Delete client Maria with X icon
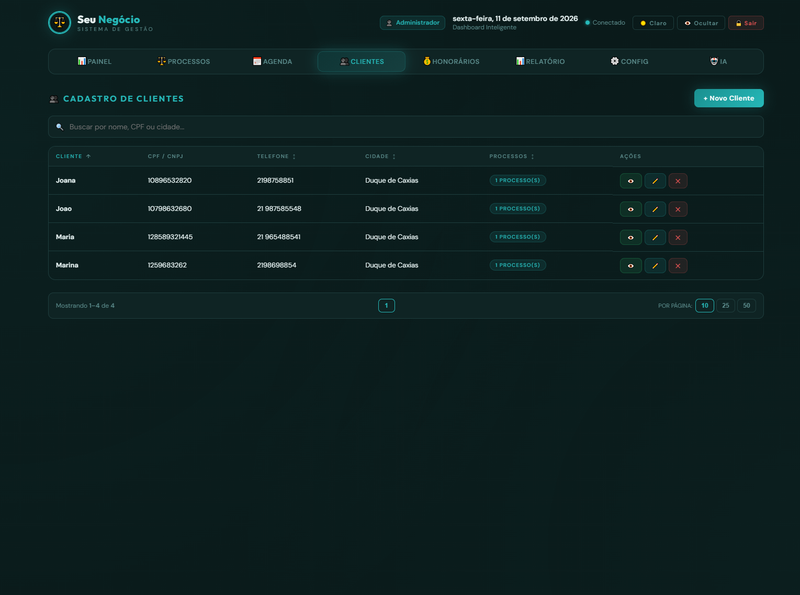 678,237
